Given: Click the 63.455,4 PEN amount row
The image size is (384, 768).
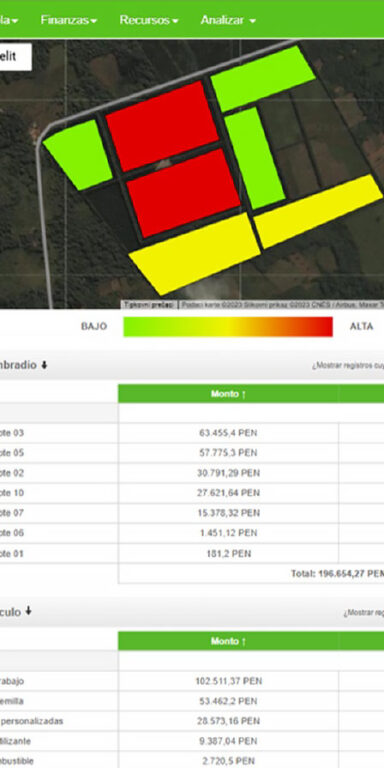Looking at the screenshot, I should 228,433.
